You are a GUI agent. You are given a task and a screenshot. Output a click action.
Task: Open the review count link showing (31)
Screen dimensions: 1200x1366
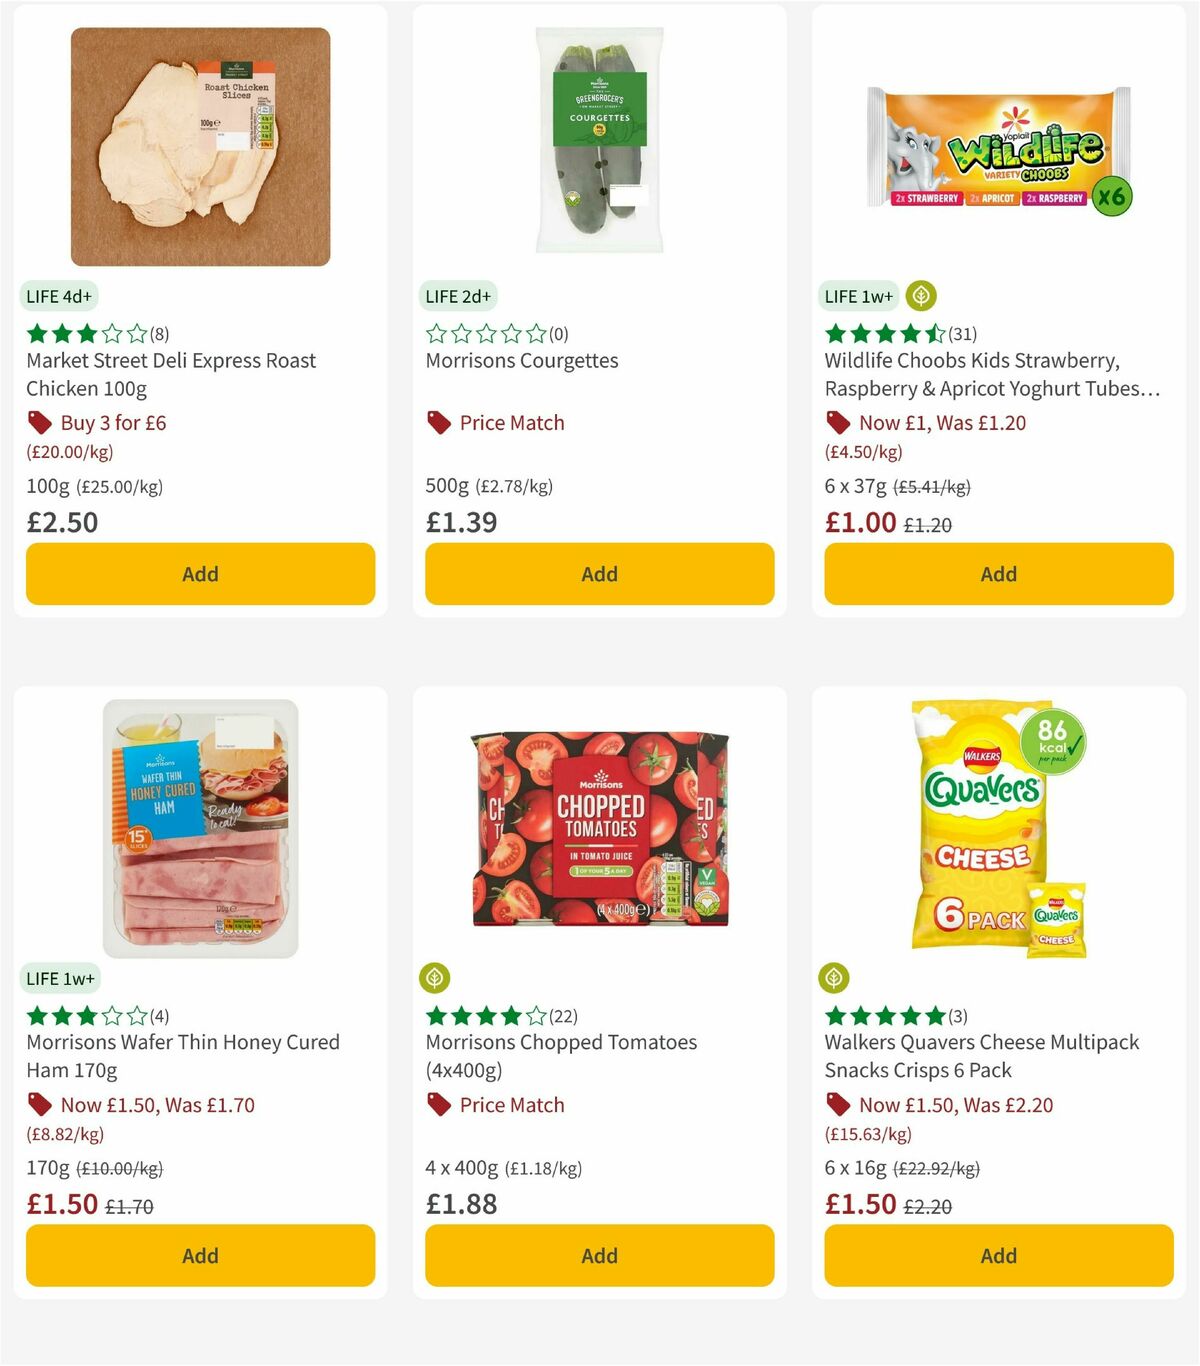(961, 333)
